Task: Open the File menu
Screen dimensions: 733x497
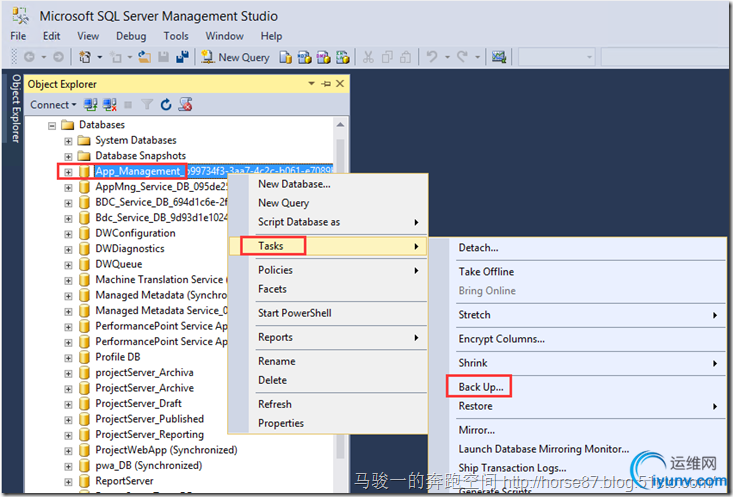Action: [18, 36]
